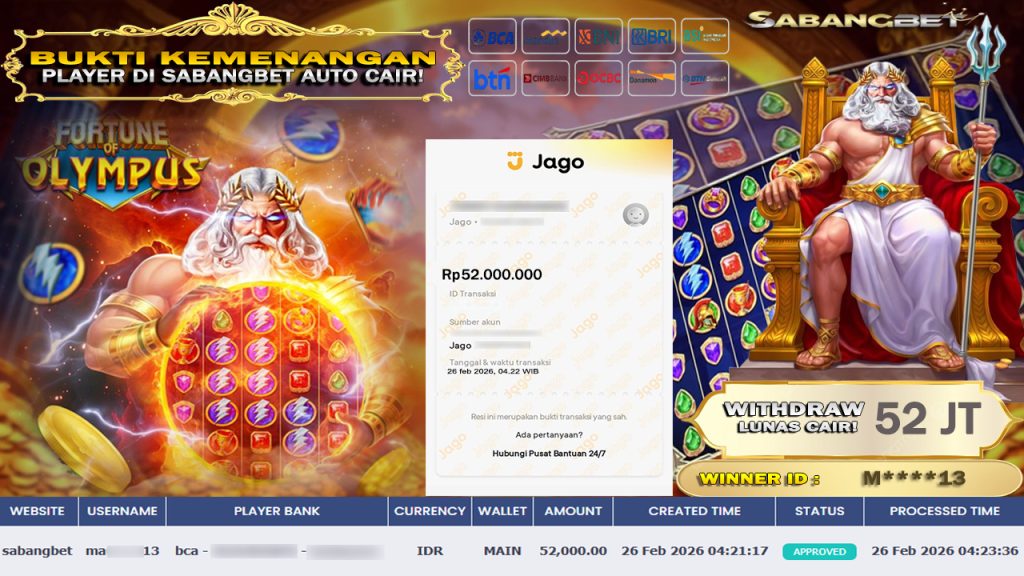
Task: Click the BCA bank logo
Action: (x=492, y=36)
